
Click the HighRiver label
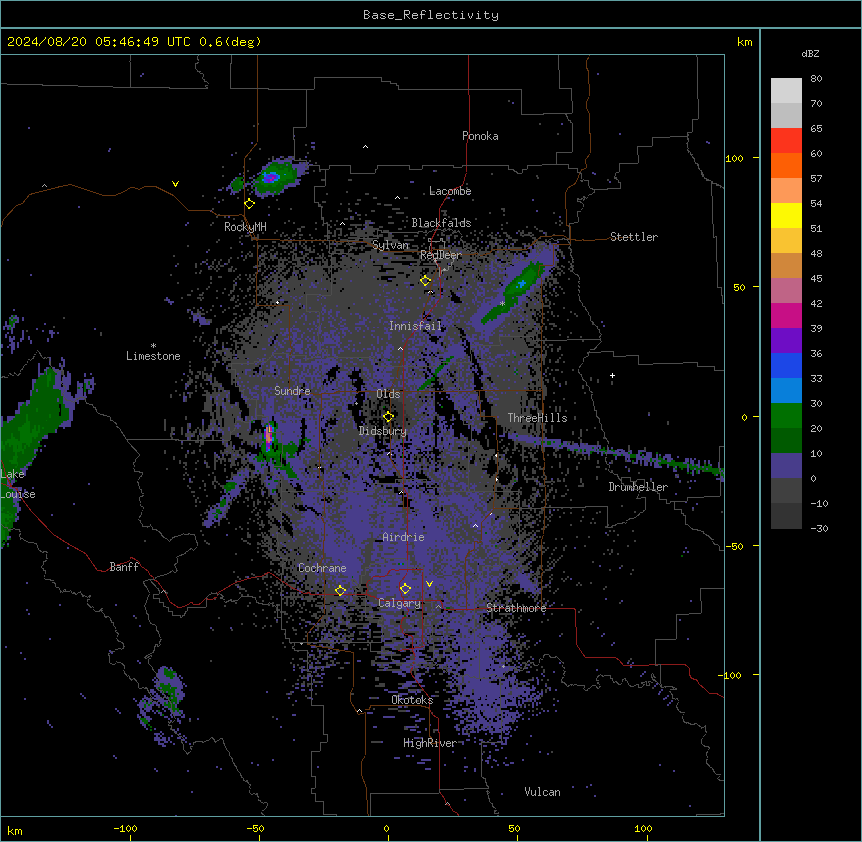pos(429,743)
